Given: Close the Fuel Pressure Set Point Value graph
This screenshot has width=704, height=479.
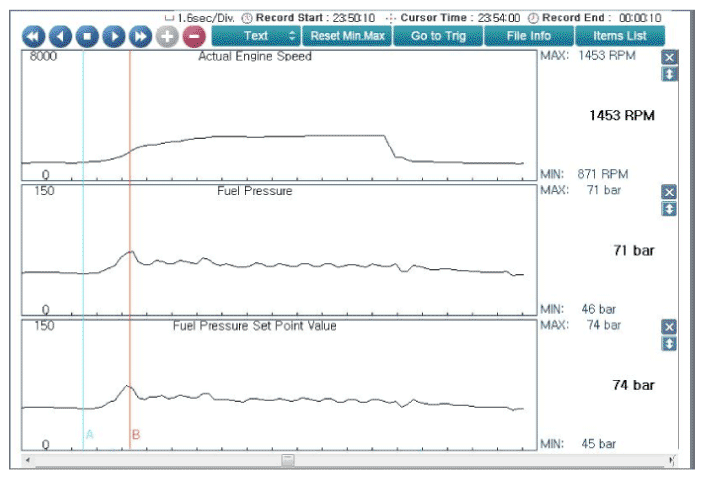Looking at the screenshot, I should [x=670, y=327].
